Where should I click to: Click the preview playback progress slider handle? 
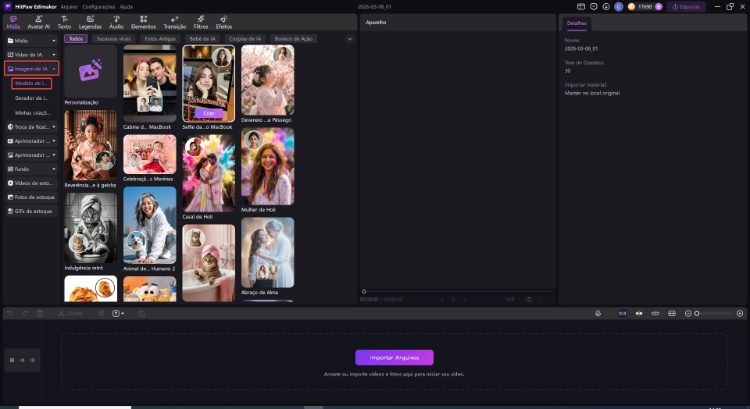(x=364, y=291)
